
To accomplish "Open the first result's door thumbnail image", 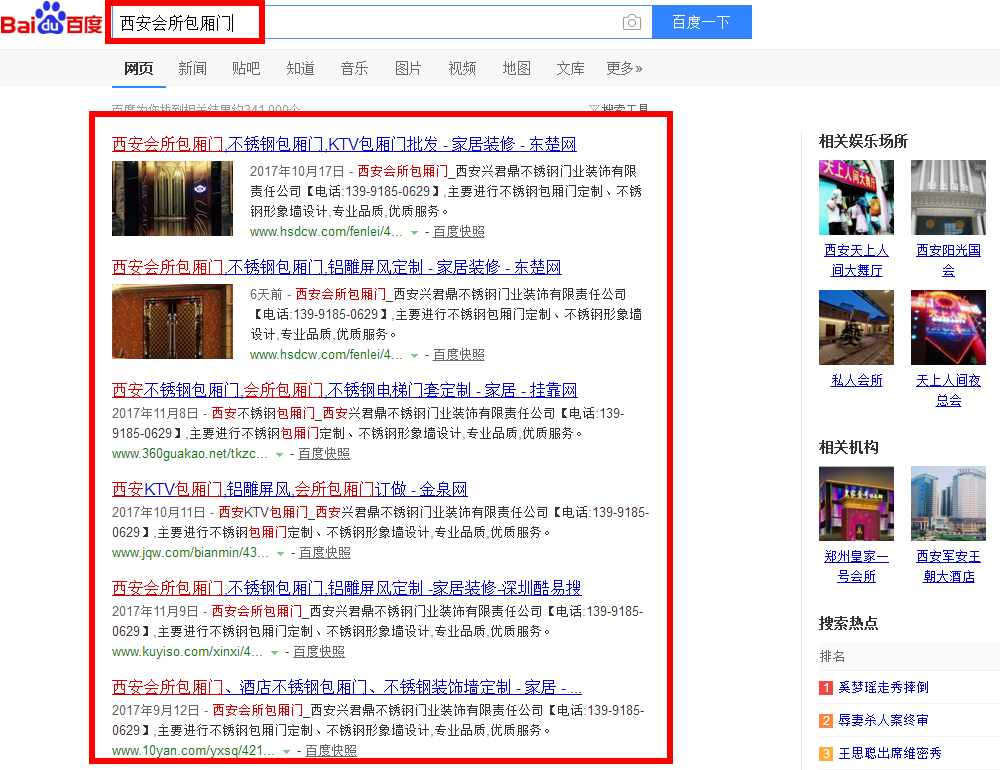I will click(x=172, y=198).
